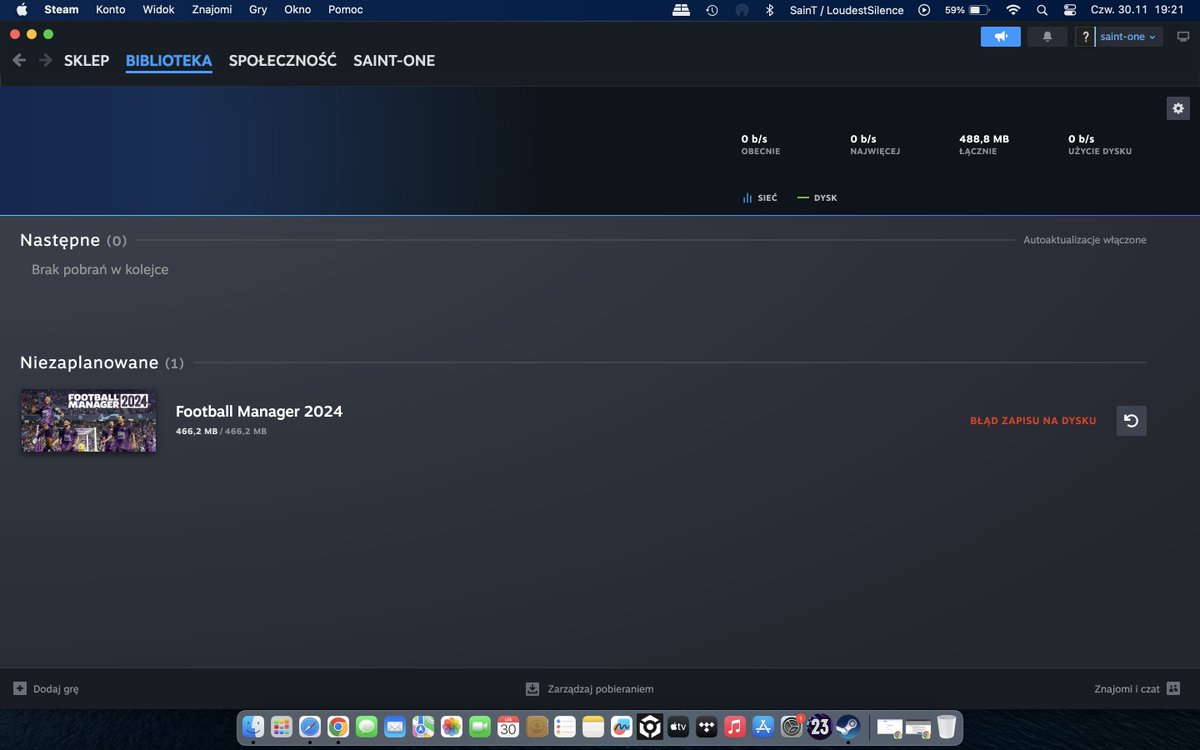The width and height of the screenshot is (1200, 750).
Task: Click the Następne section heading
Action: click(60, 240)
